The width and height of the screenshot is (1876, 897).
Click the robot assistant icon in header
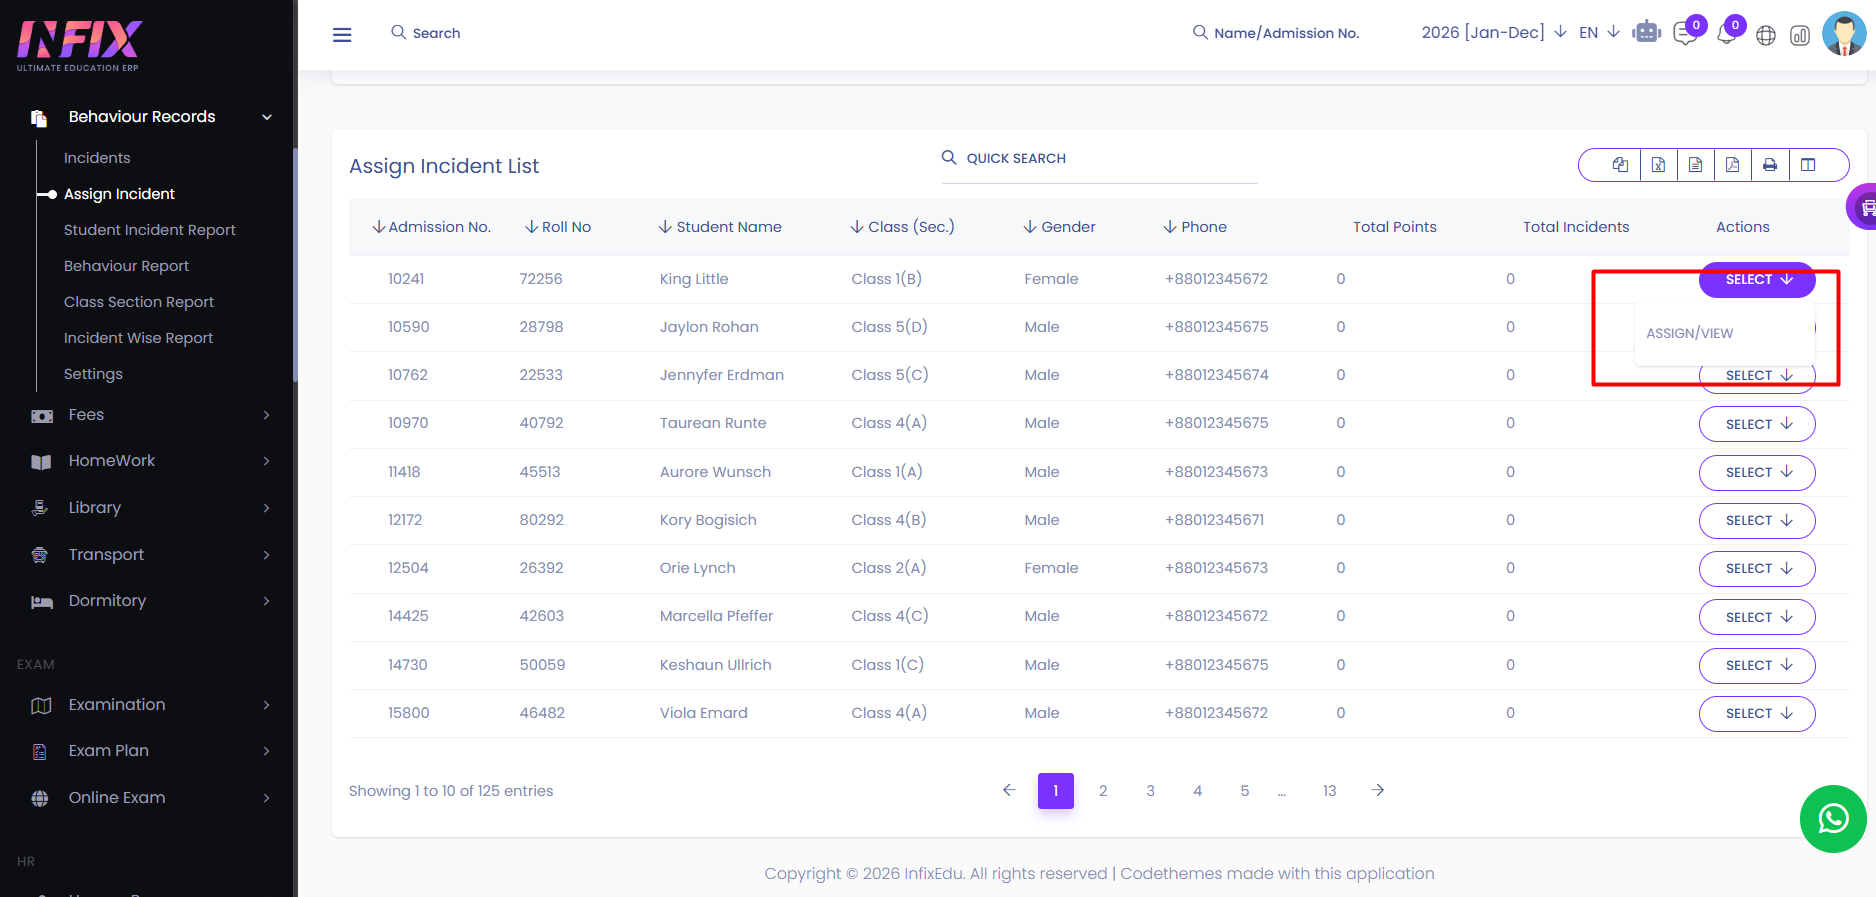(x=1646, y=33)
